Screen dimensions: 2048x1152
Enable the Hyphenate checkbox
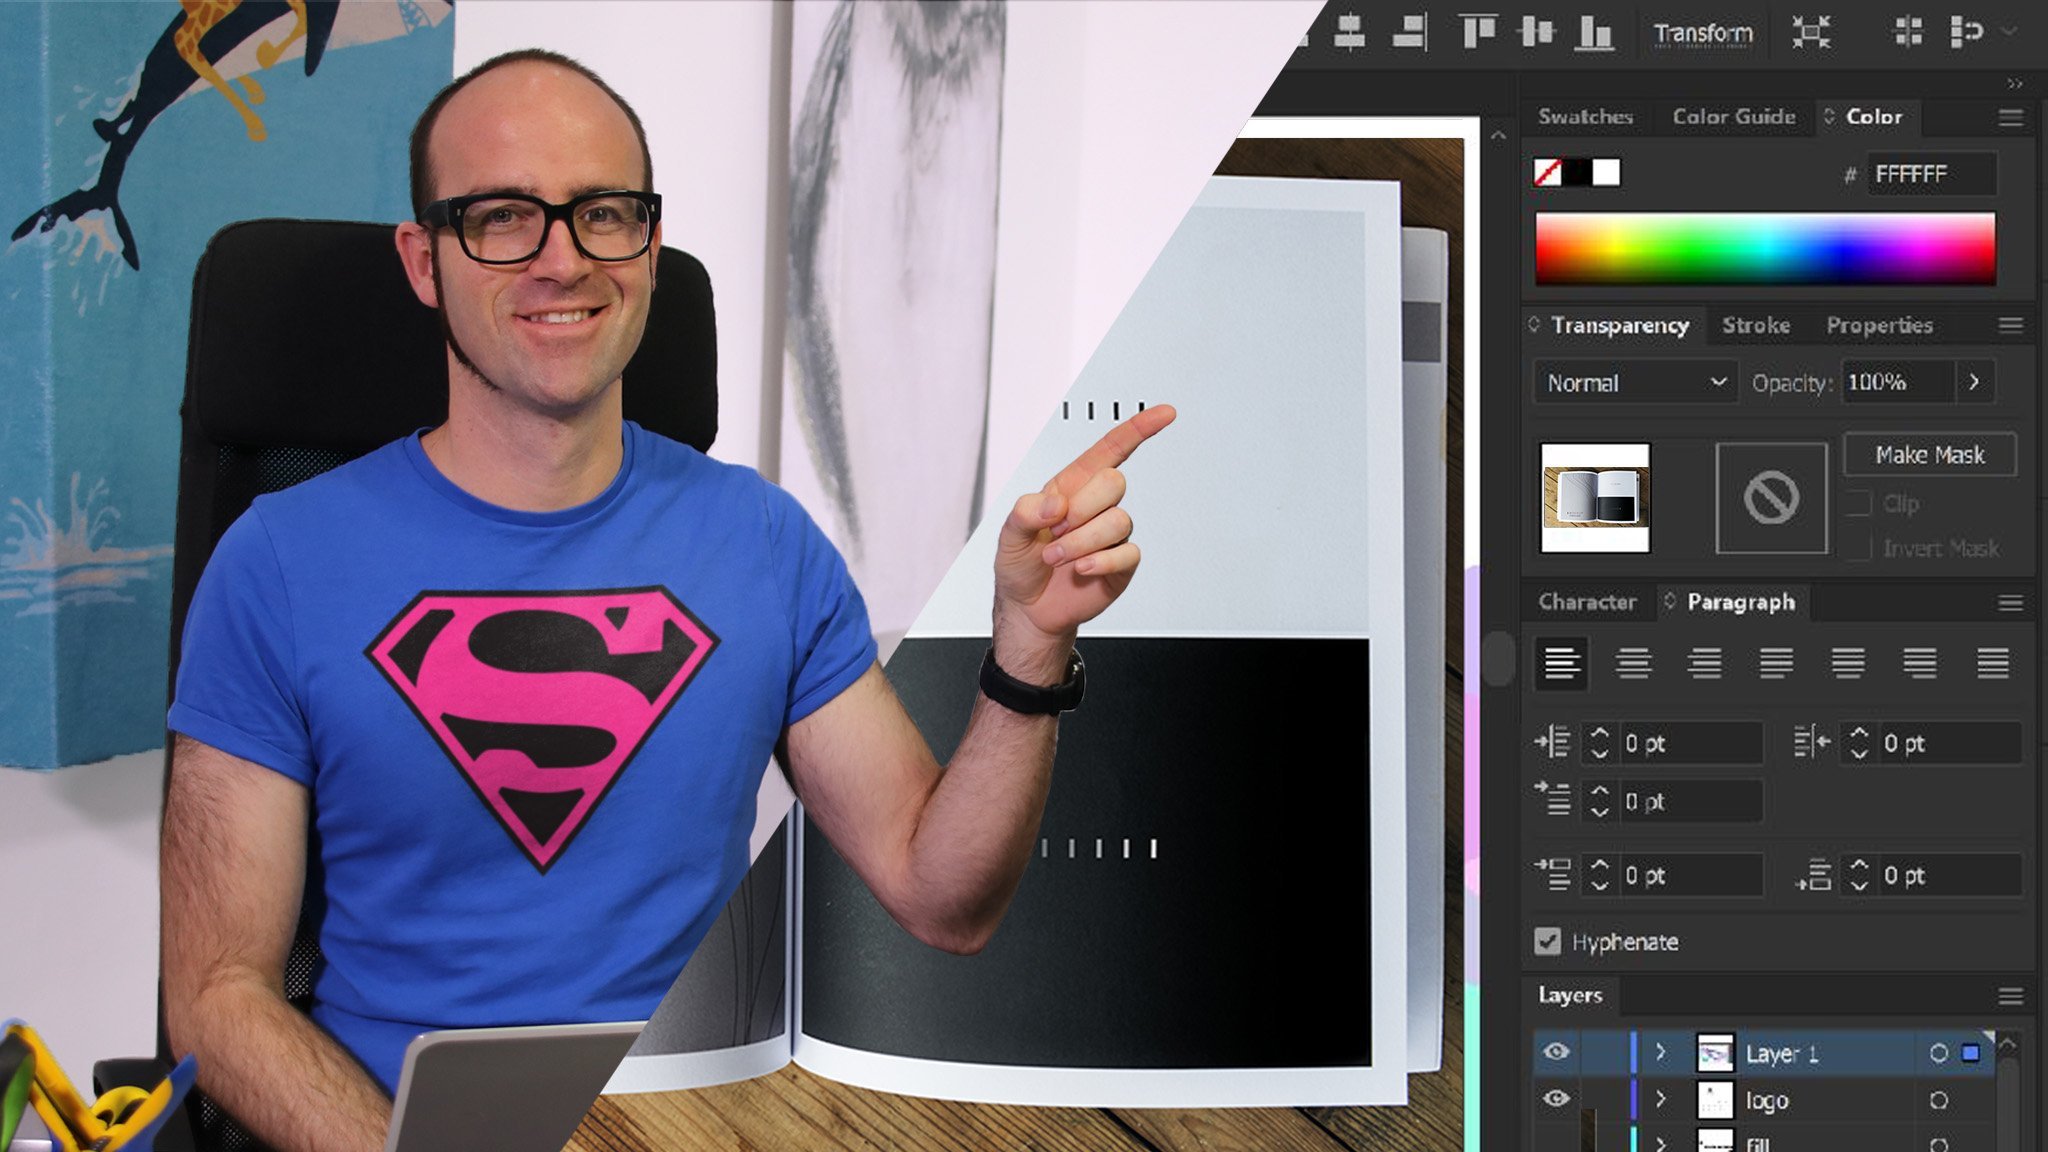tap(1547, 942)
